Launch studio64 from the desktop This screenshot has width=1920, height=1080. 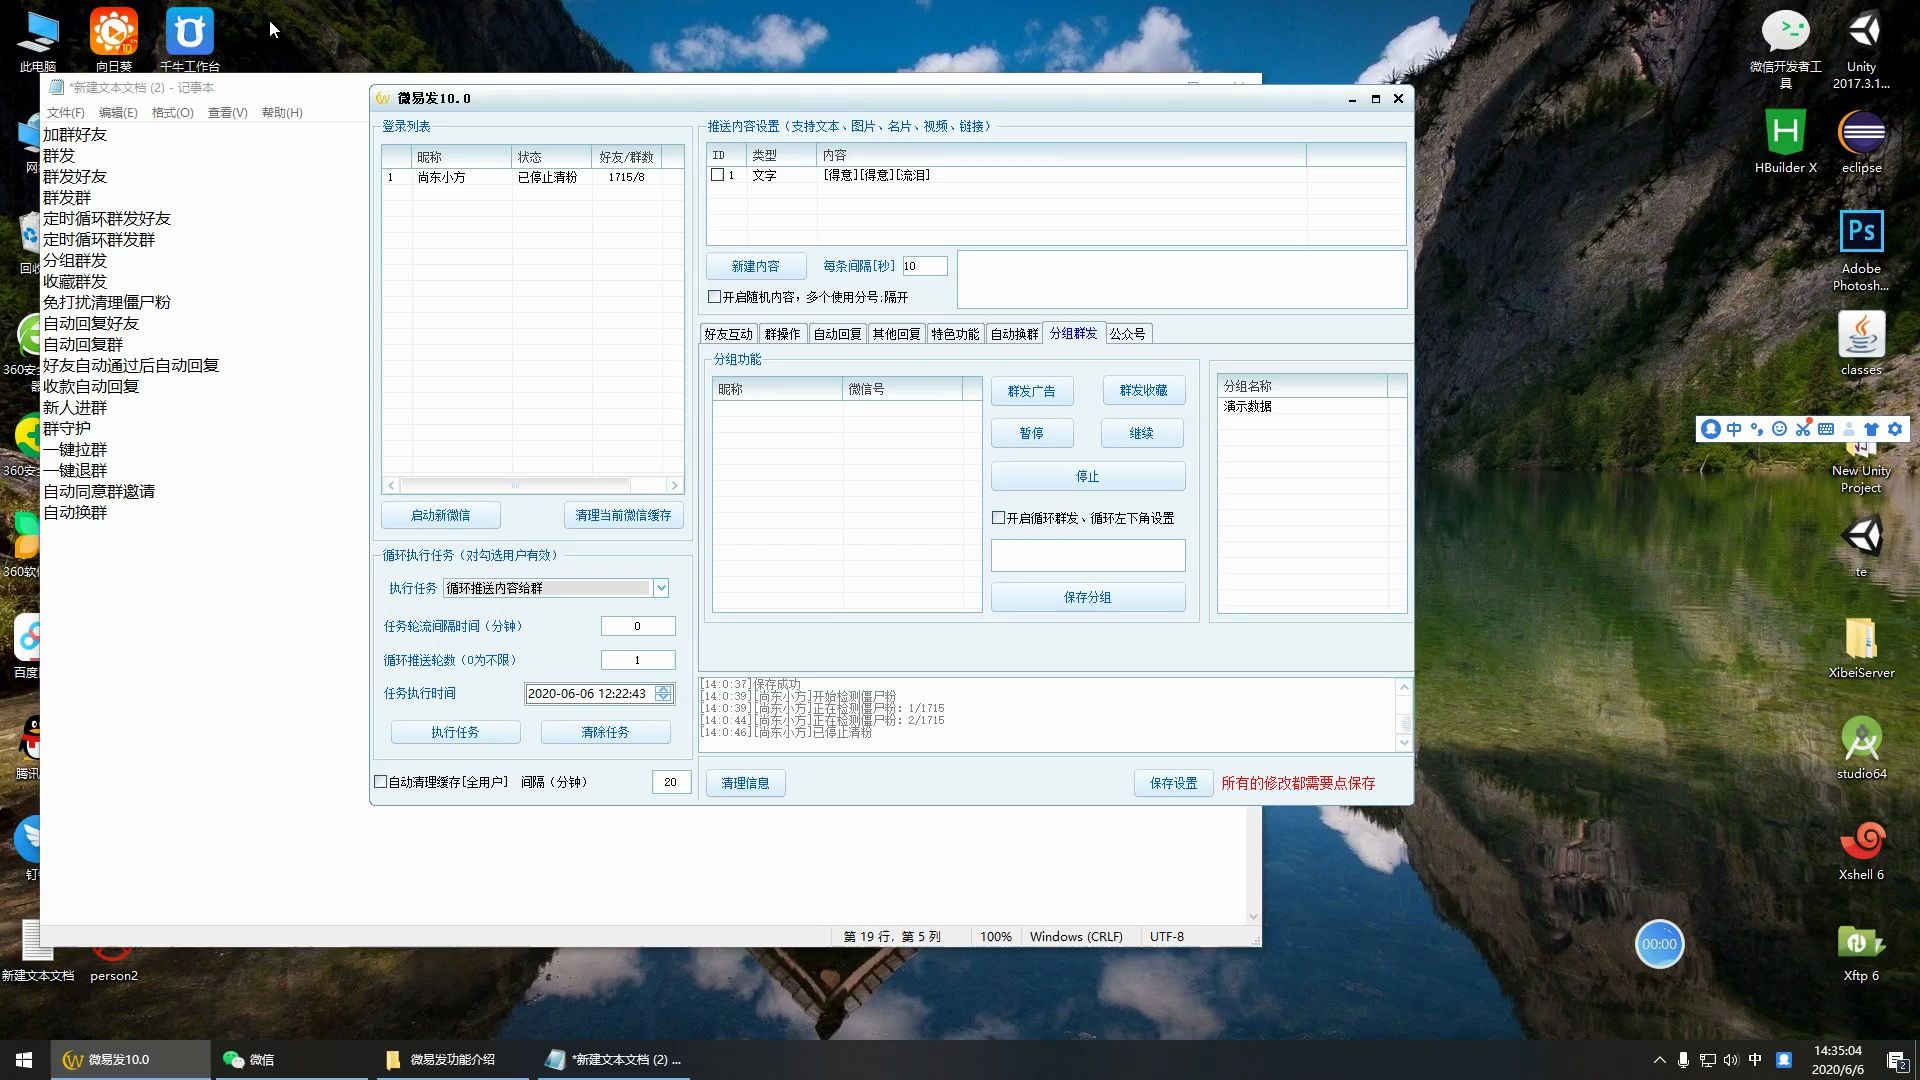[x=1861, y=747]
